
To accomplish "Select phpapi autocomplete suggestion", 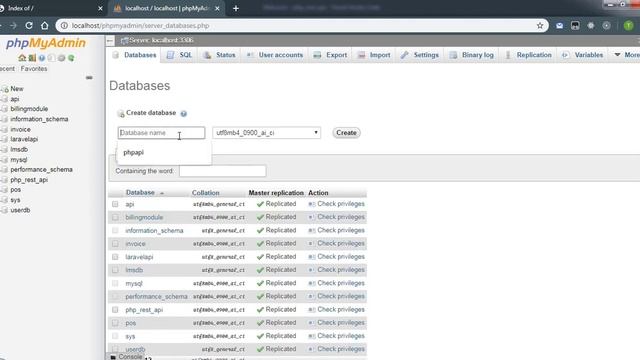I will coord(133,152).
